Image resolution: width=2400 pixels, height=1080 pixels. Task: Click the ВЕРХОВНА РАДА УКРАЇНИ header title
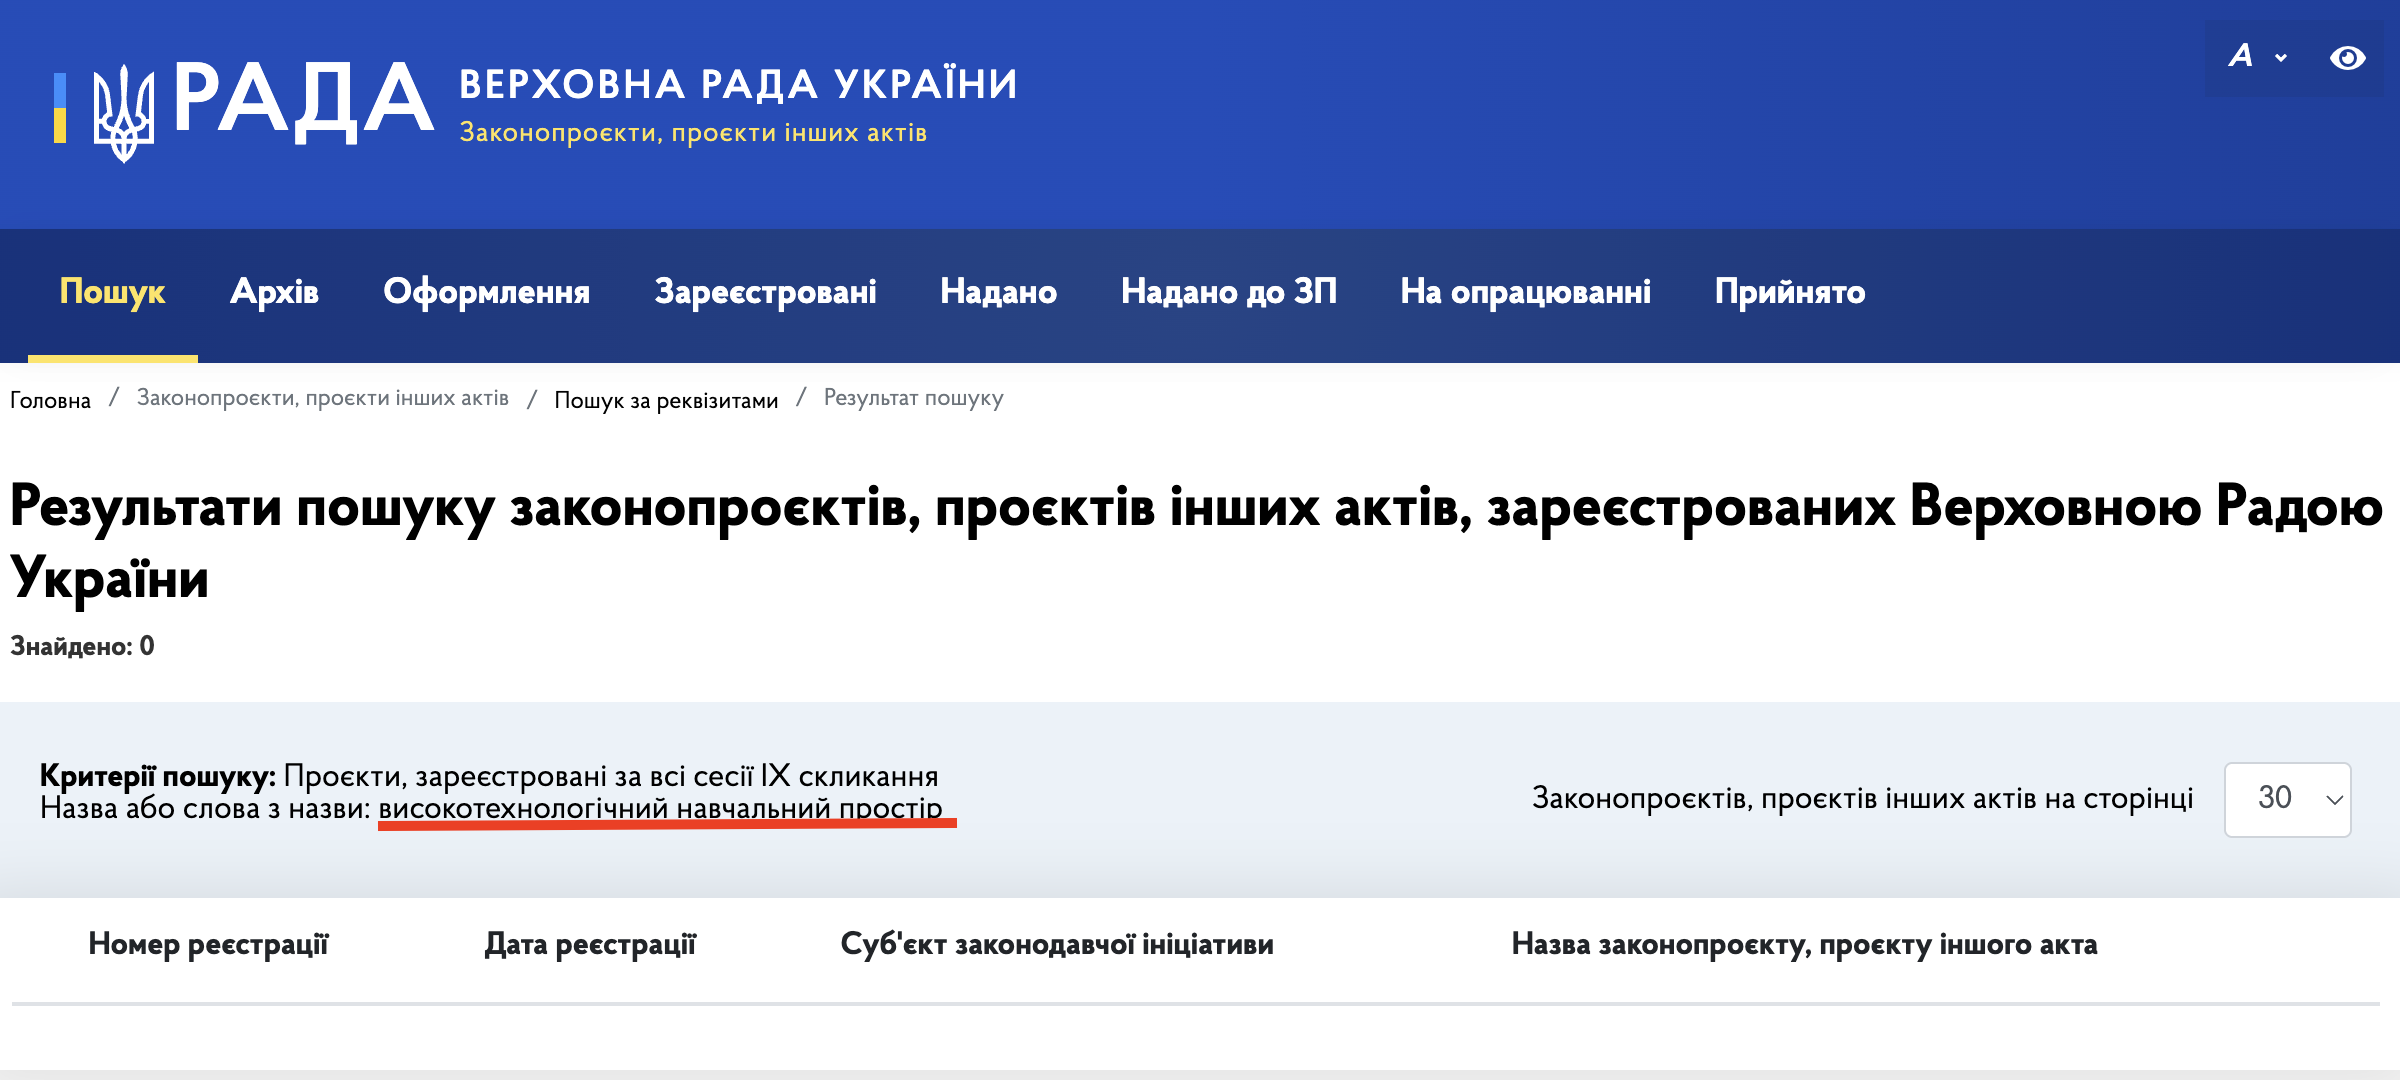point(738,84)
